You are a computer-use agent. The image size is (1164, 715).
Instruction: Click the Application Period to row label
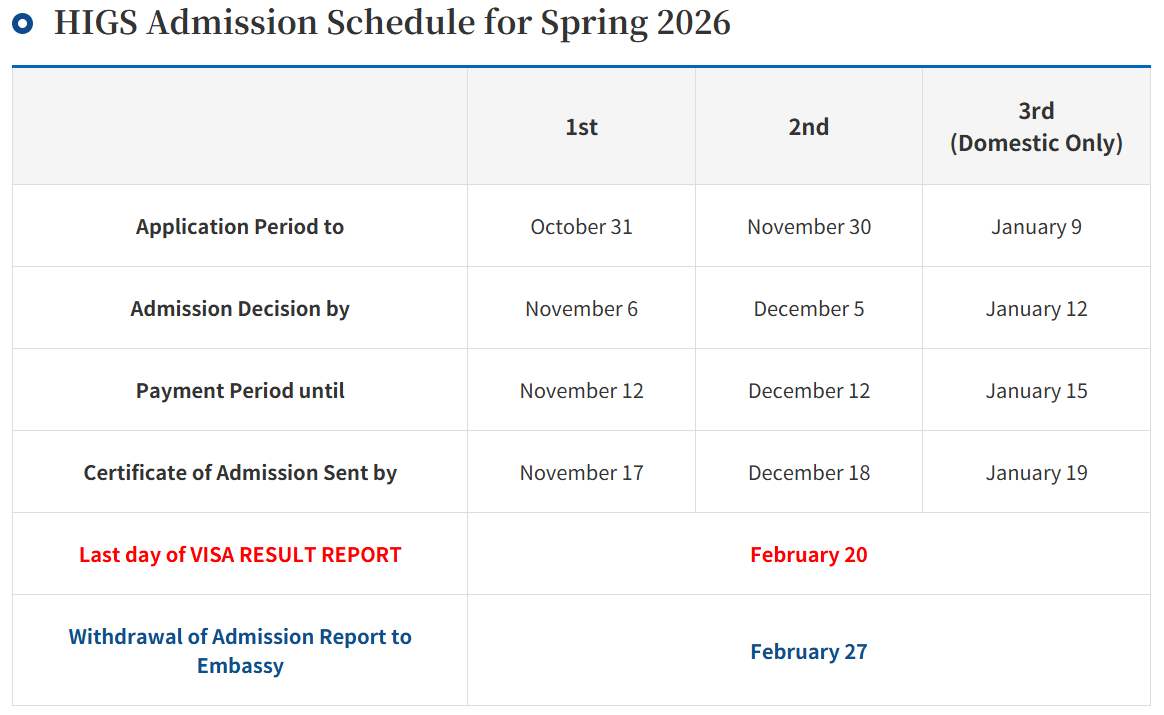pyautogui.click(x=240, y=227)
